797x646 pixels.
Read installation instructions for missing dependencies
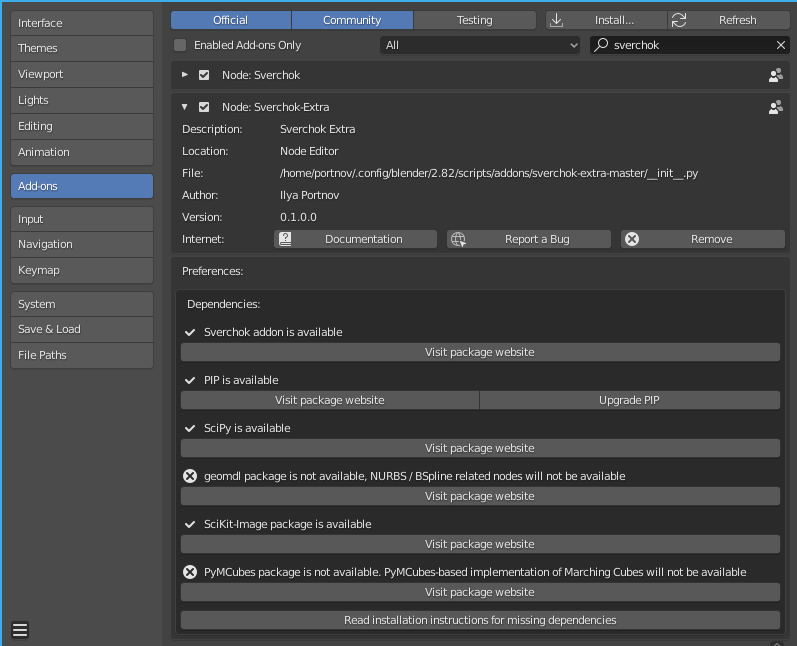tap(480, 620)
